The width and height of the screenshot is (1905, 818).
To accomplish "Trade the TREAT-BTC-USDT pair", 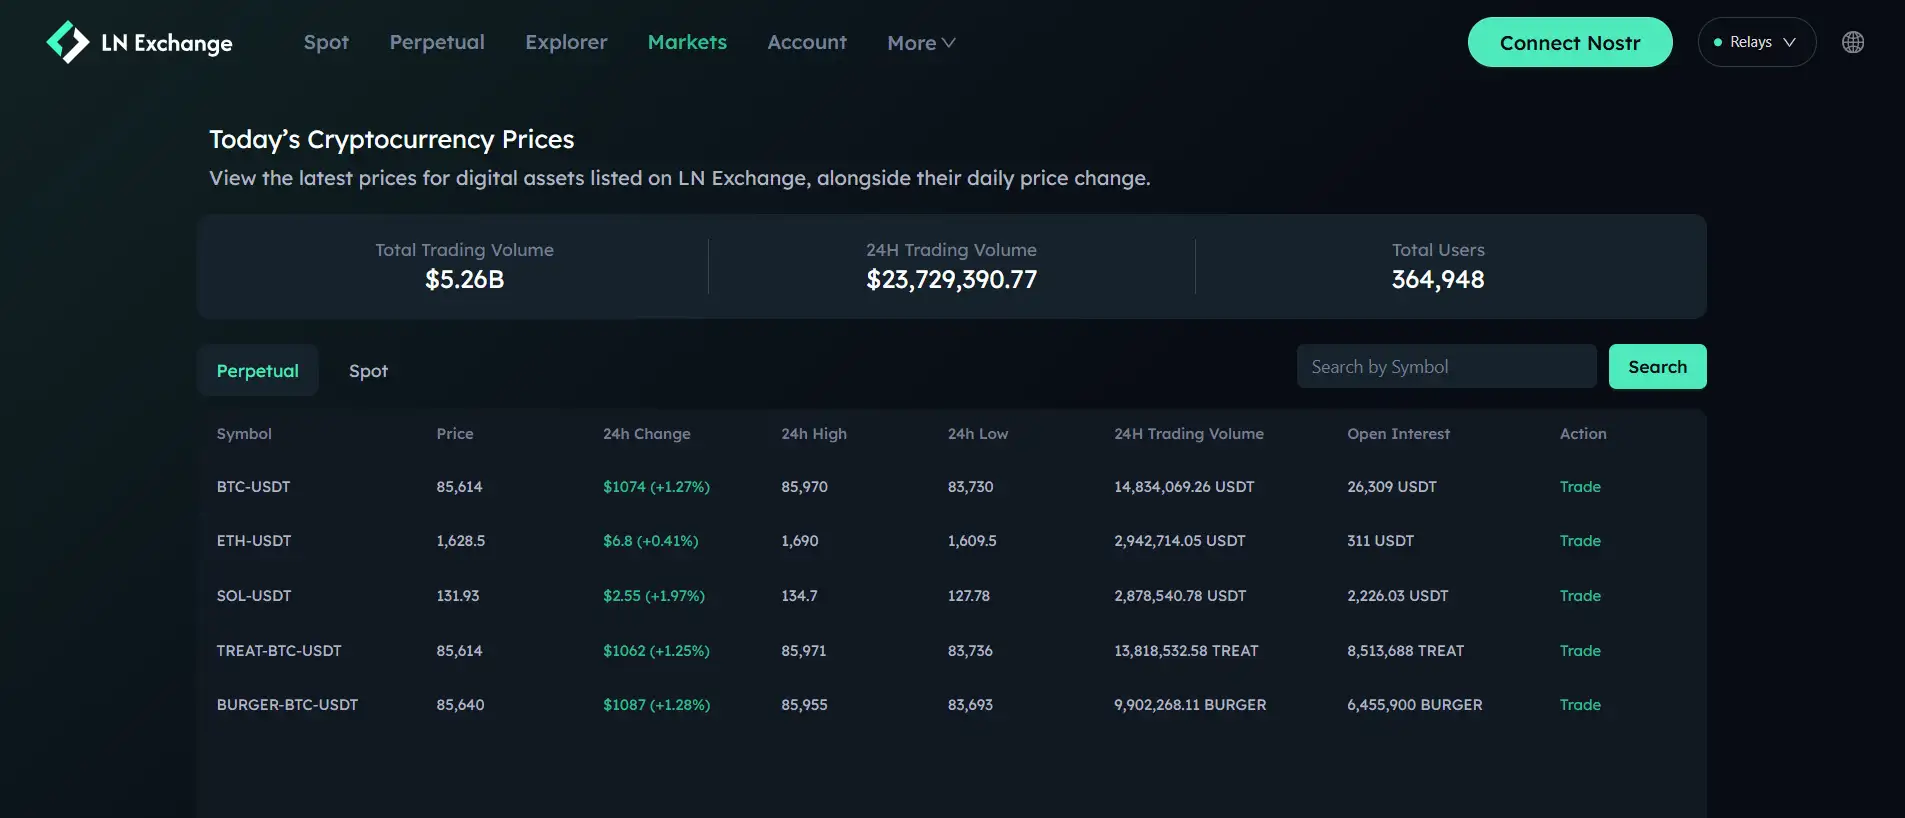I will pos(1580,651).
